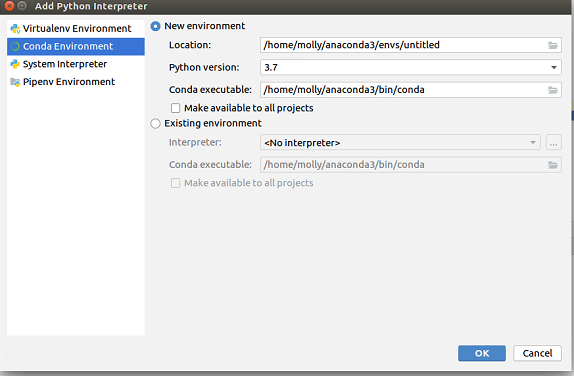Viewport: 574px width, 376px height.
Task: Enable Make available to all projects
Action: (175, 108)
